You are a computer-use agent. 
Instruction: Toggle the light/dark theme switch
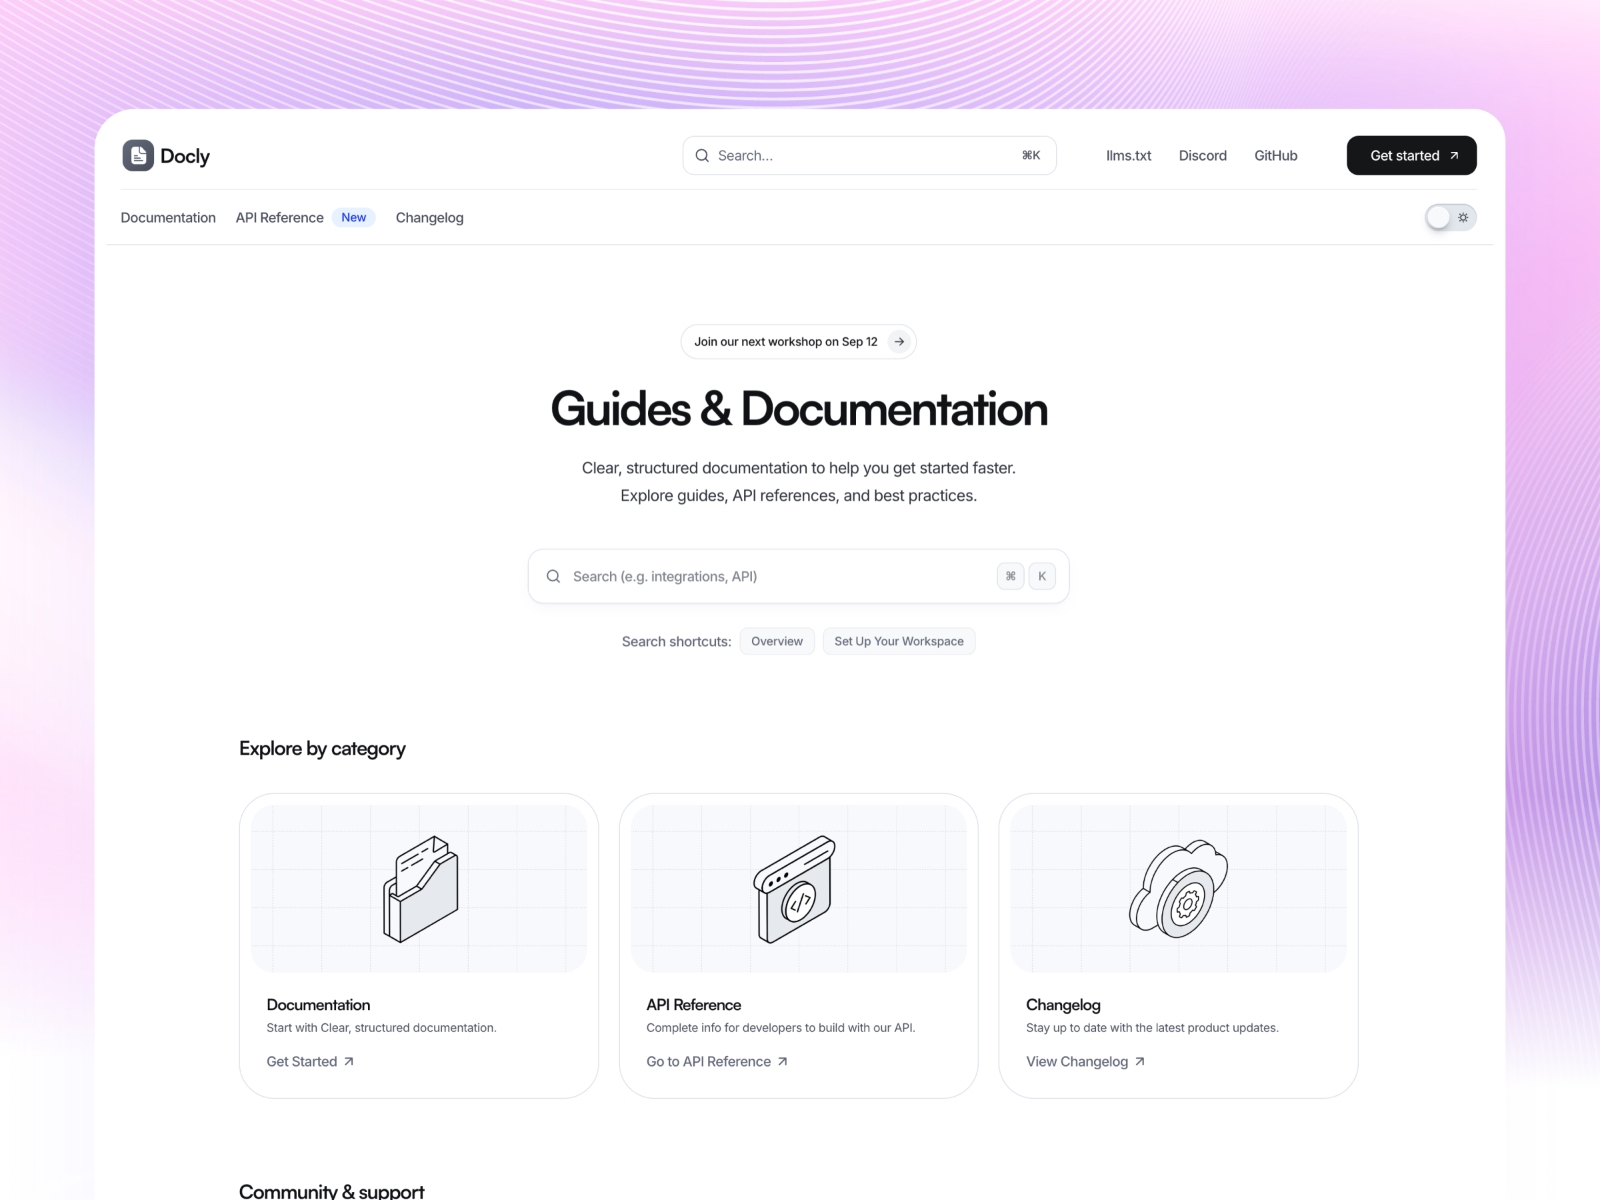click(1449, 217)
